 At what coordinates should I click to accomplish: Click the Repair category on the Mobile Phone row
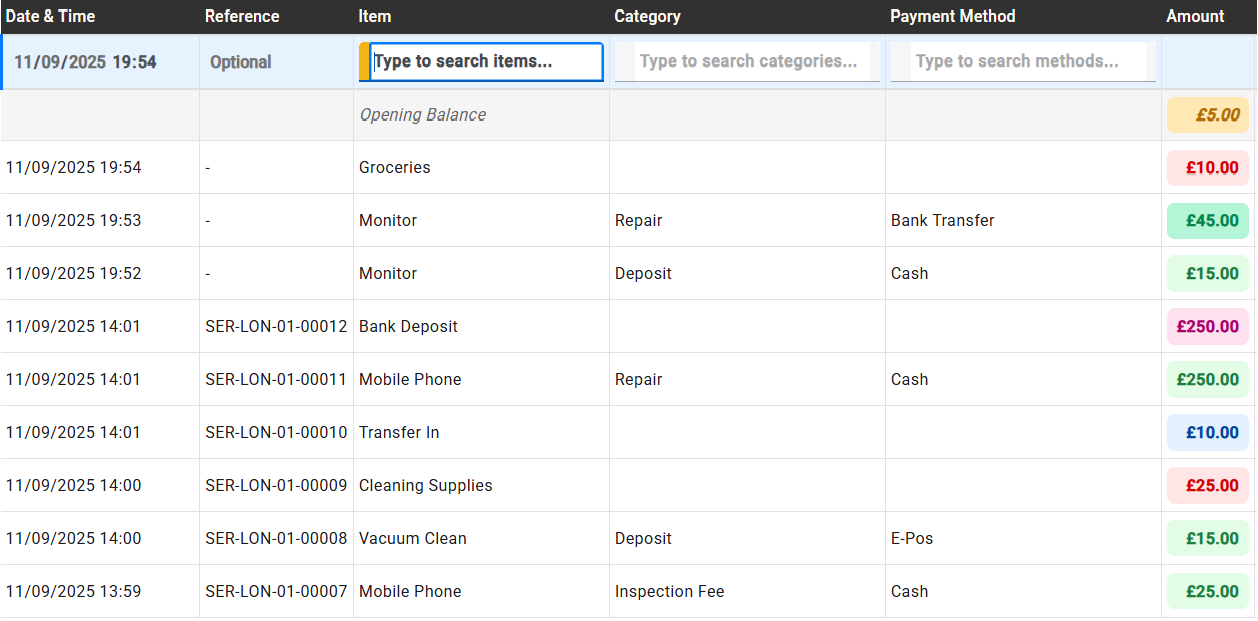point(638,379)
